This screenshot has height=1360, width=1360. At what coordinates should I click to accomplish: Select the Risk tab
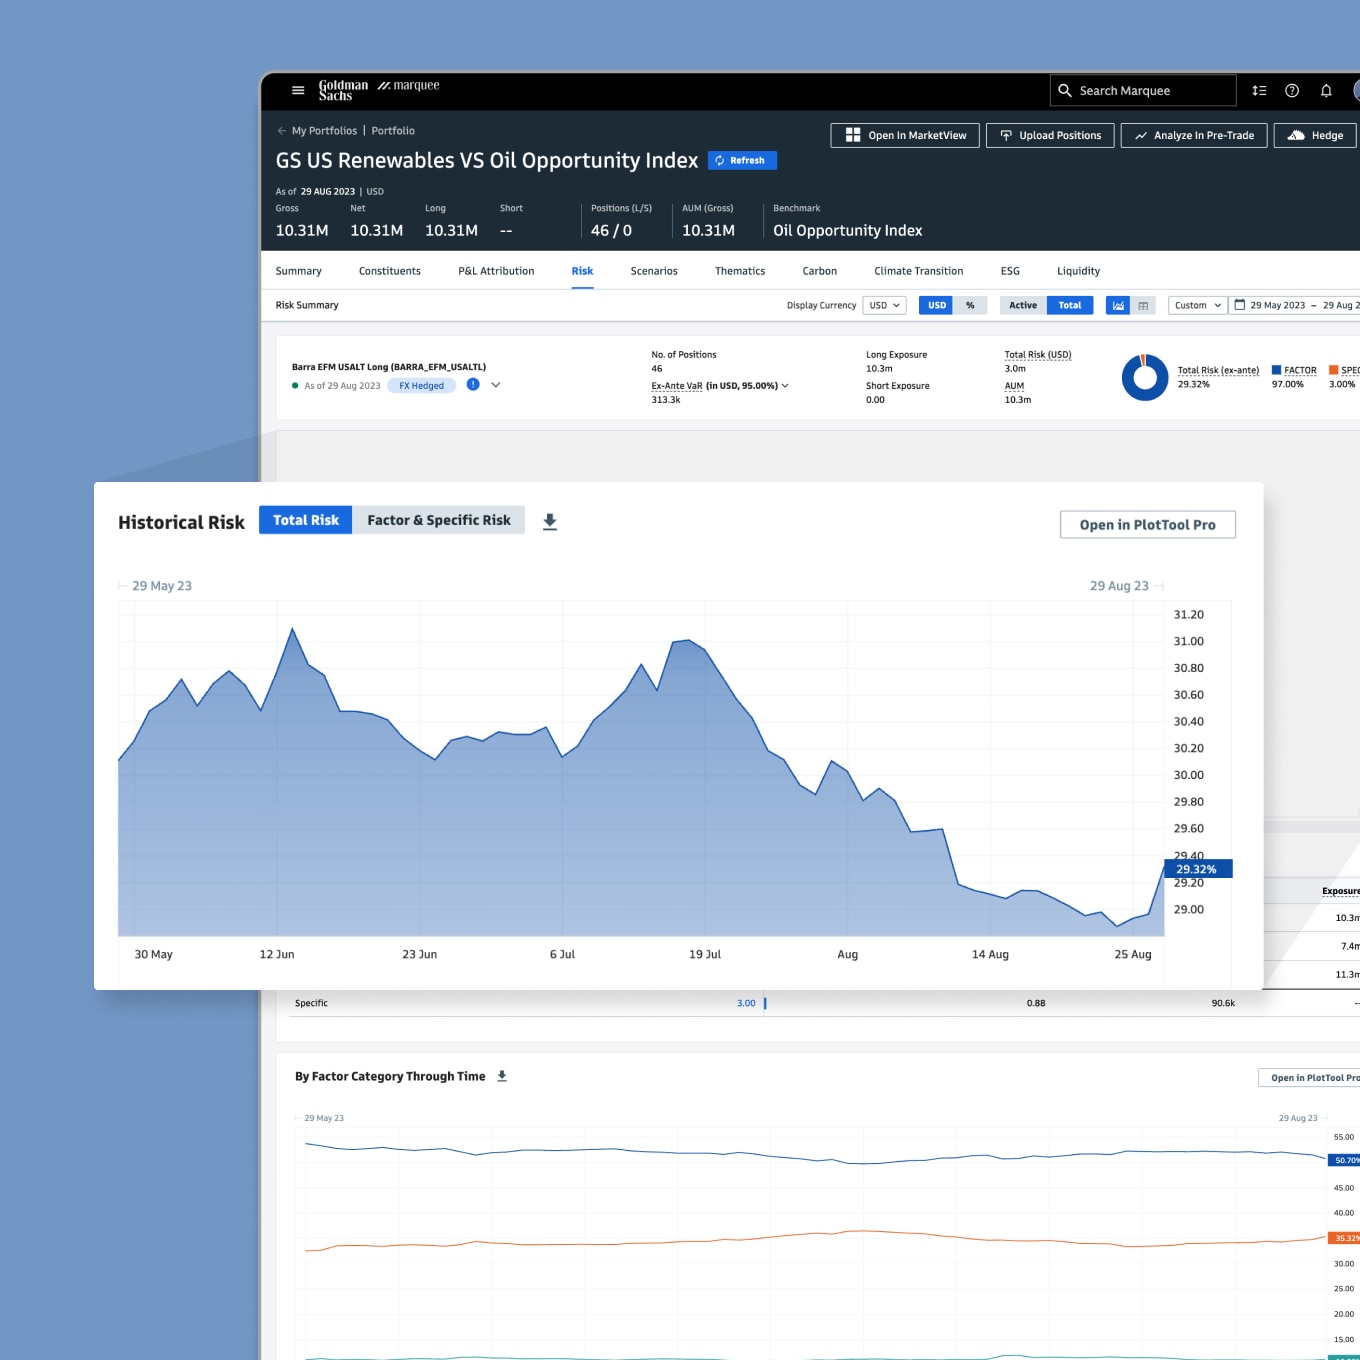pos(582,271)
